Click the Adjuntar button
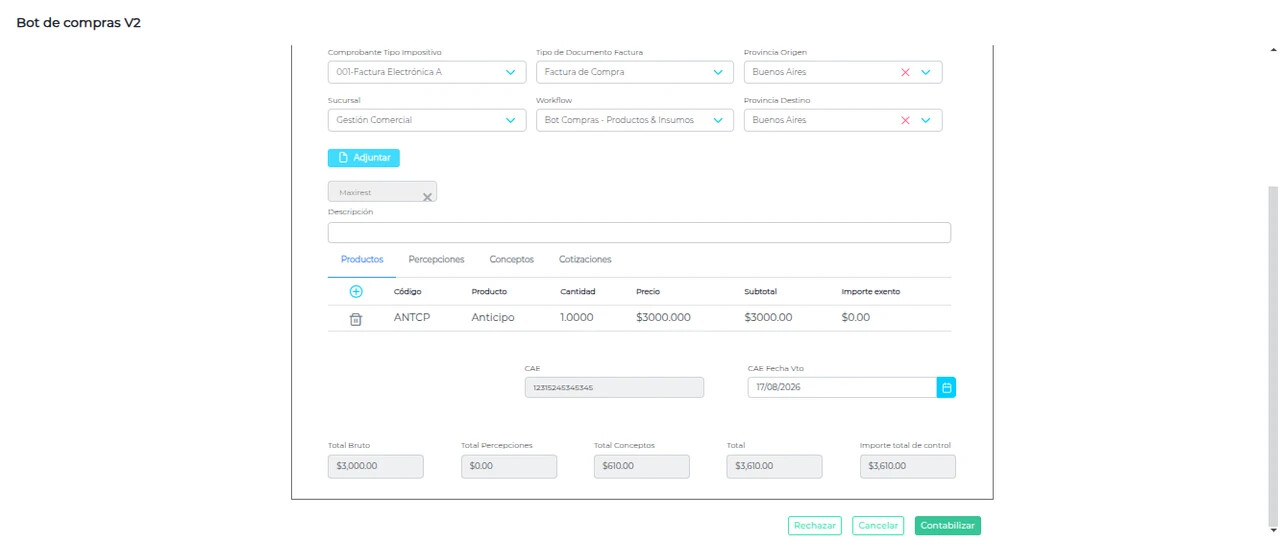 (364, 157)
